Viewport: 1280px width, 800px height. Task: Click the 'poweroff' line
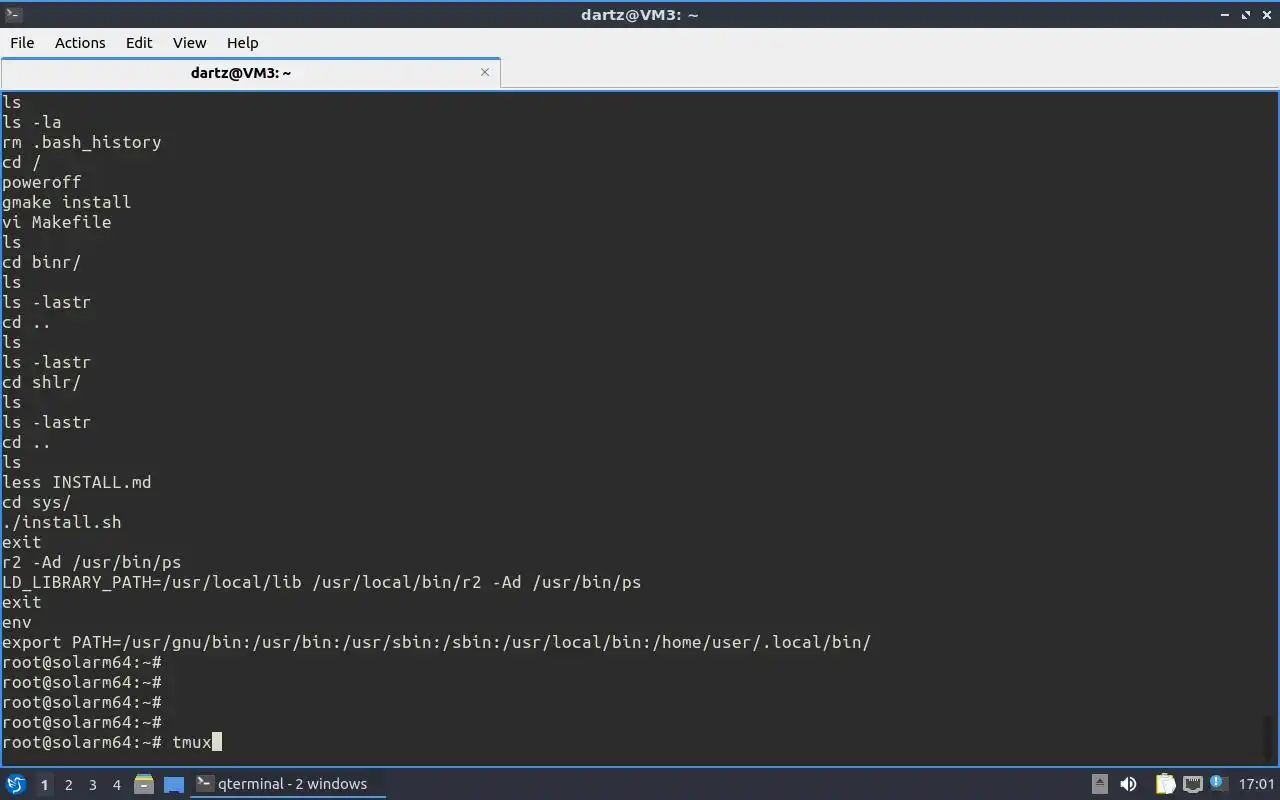[x=41, y=182]
